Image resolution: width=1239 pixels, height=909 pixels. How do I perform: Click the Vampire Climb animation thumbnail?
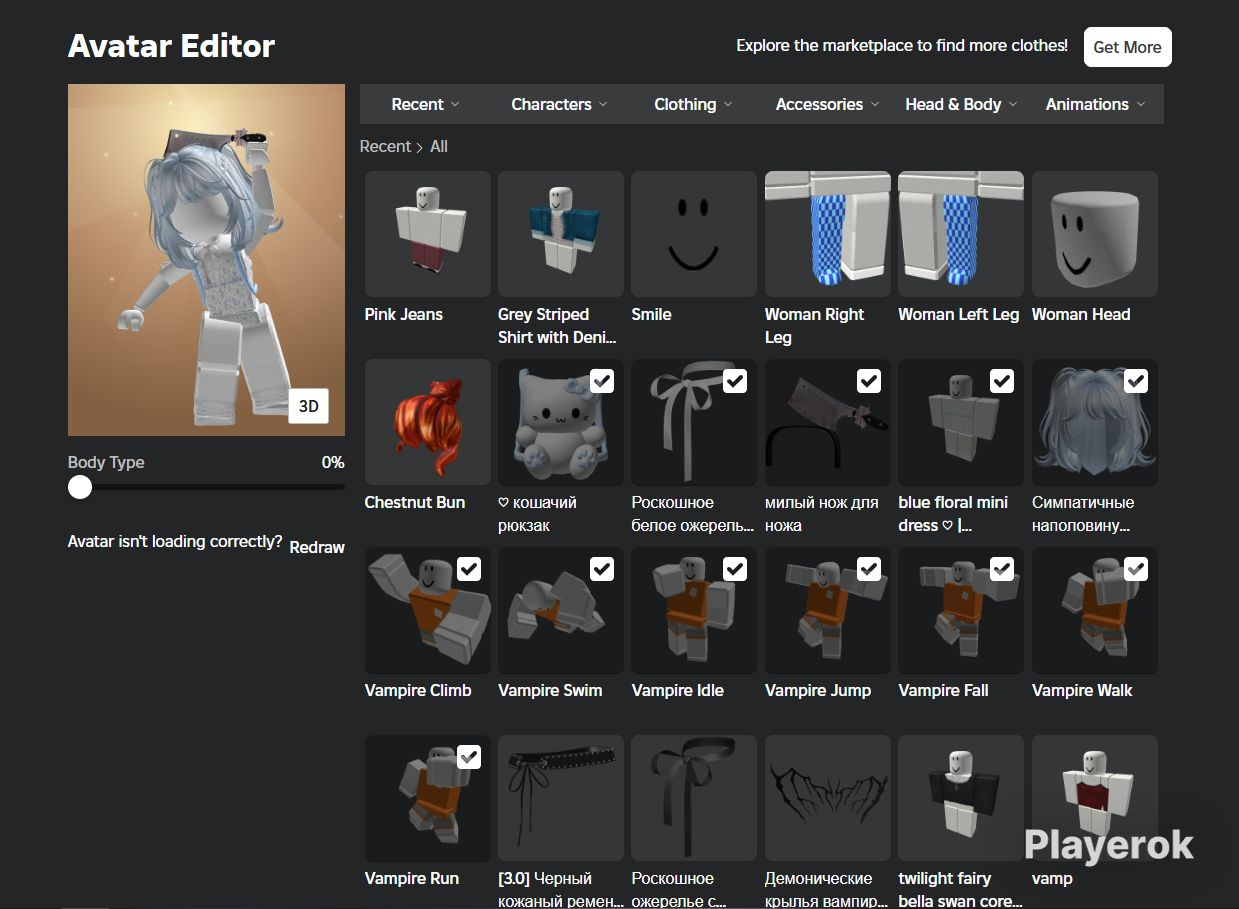(427, 610)
